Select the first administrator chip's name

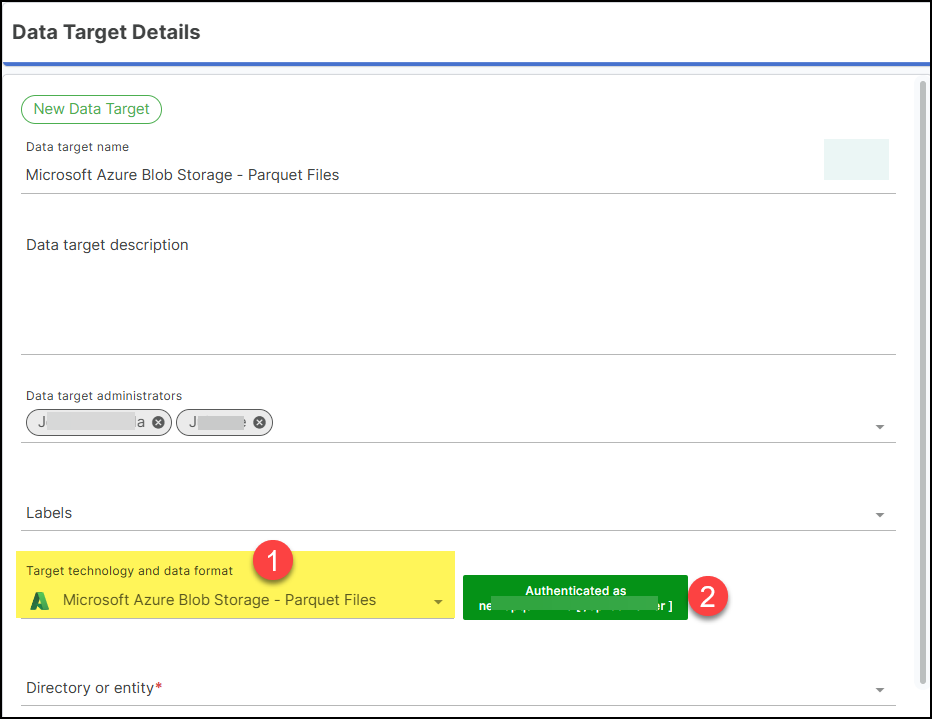click(90, 423)
